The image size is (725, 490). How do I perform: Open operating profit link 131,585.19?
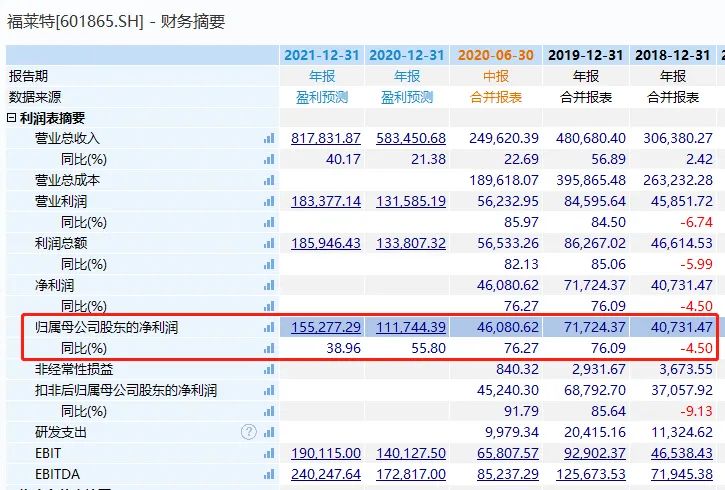411,202
